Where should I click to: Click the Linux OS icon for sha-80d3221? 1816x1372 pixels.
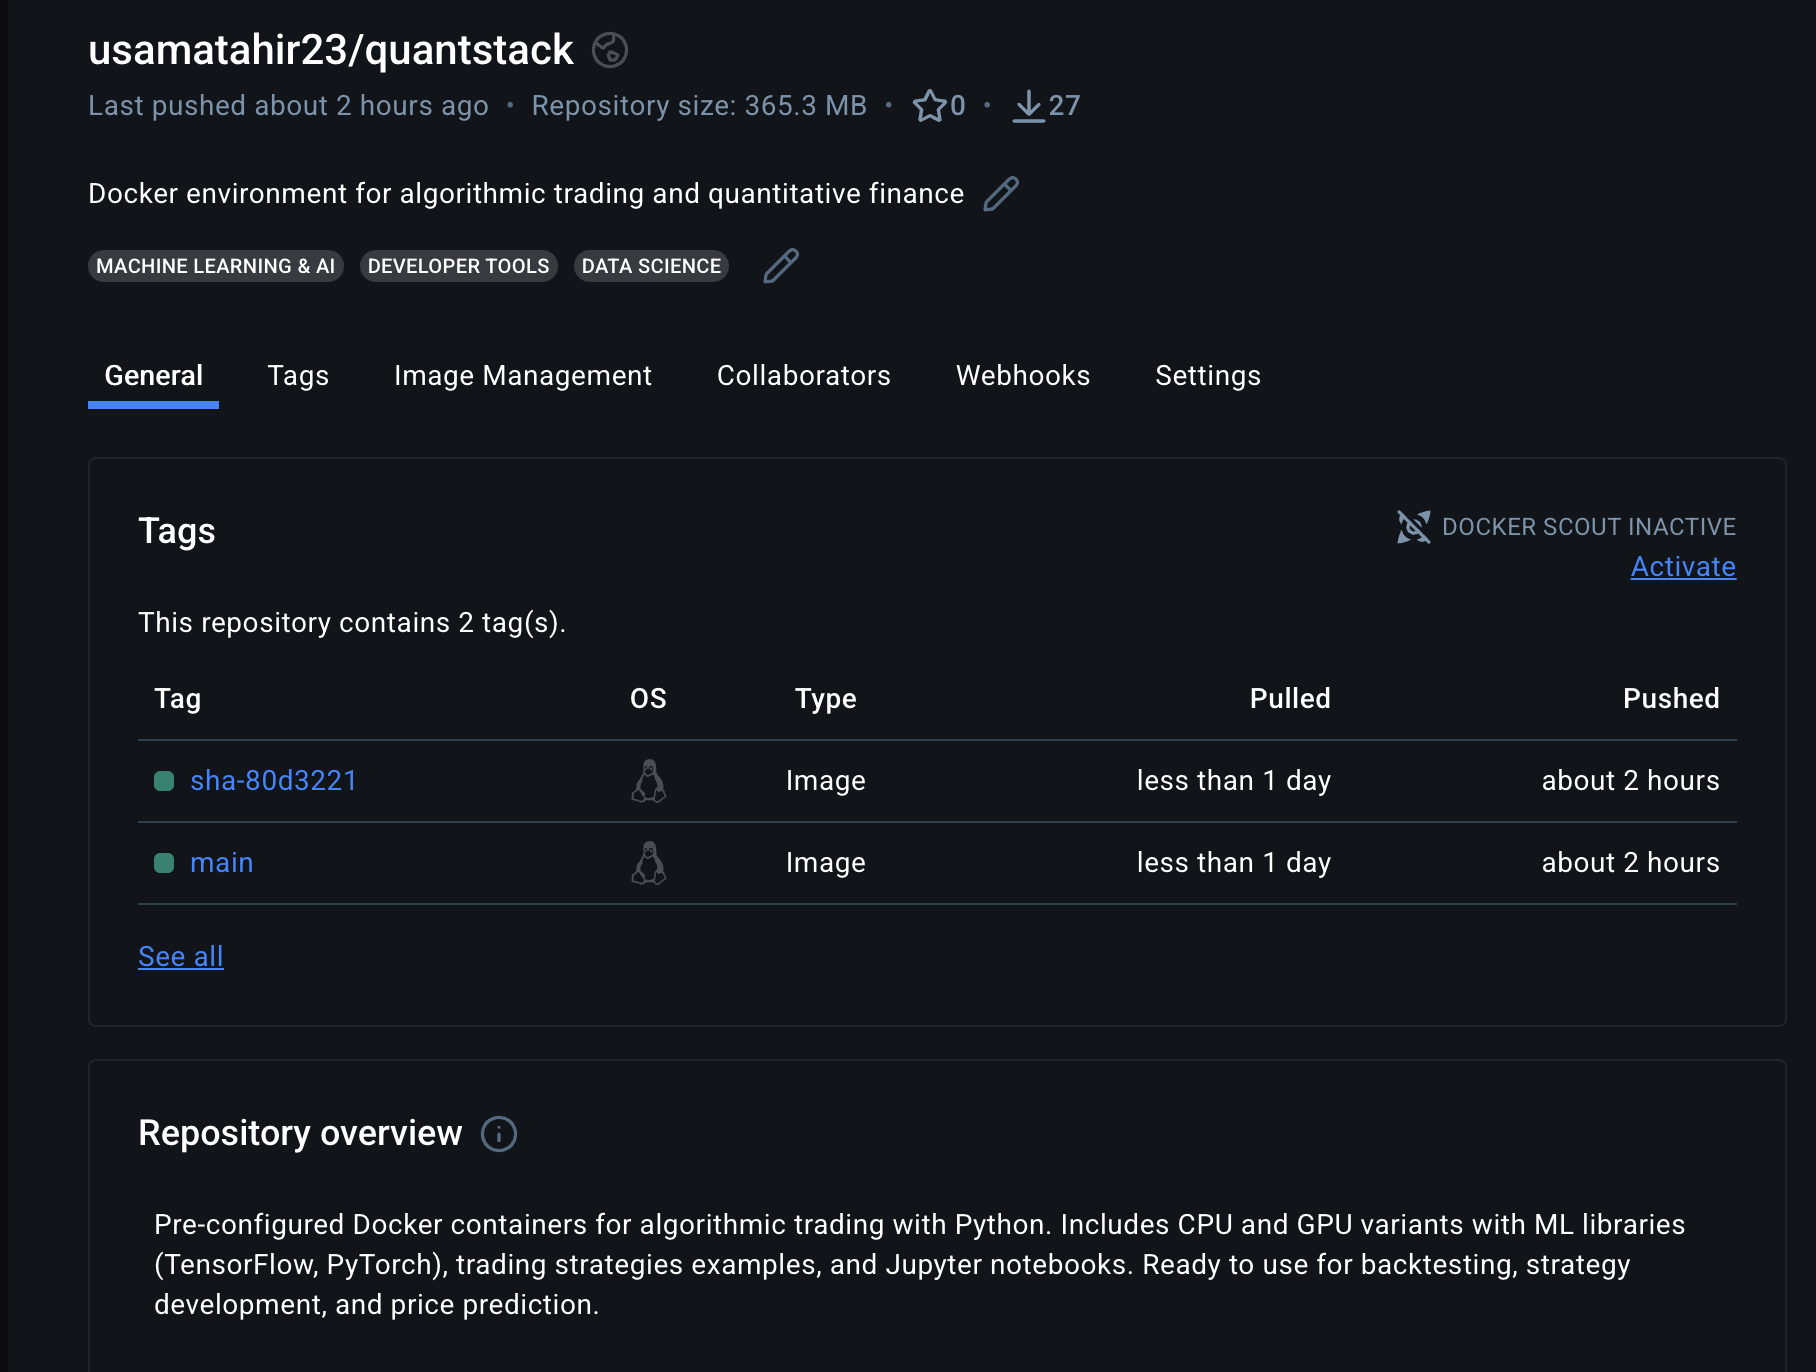click(x=649, y=781)
